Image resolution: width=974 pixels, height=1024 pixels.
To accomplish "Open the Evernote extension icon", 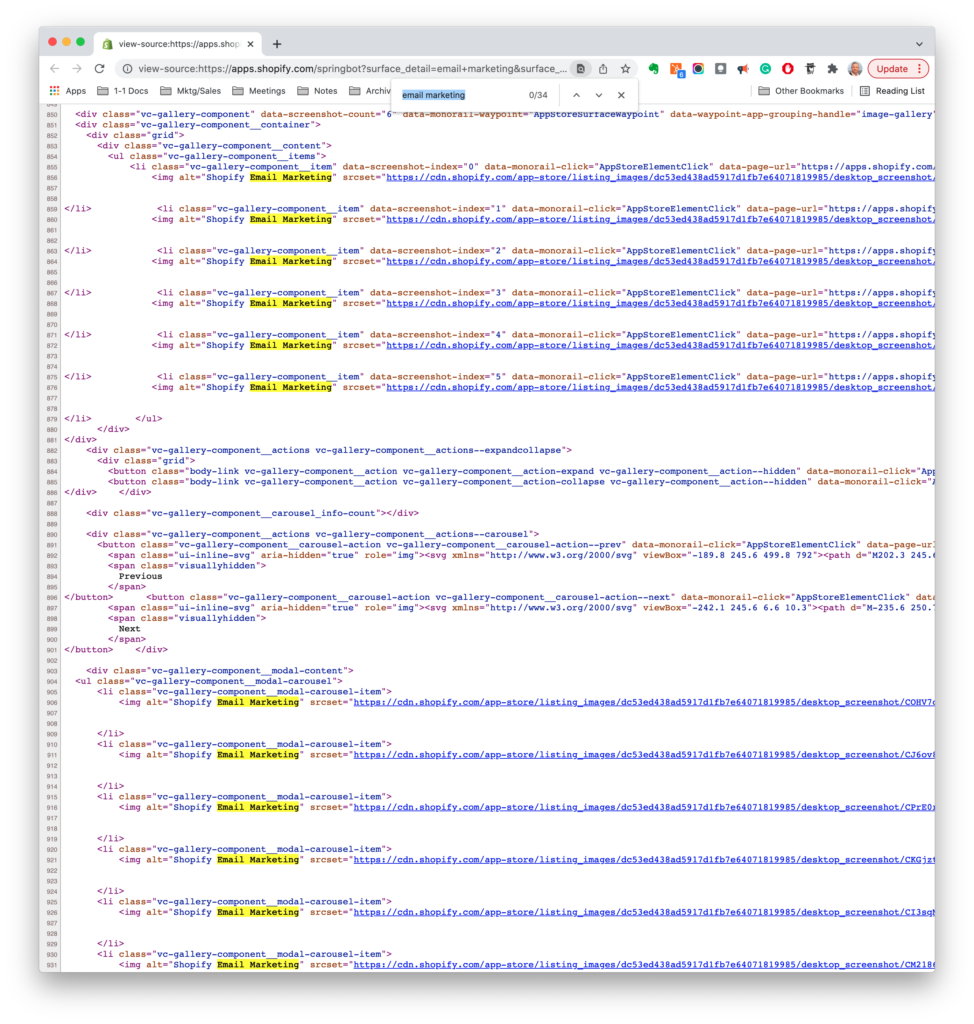I will tap(656, 68).
